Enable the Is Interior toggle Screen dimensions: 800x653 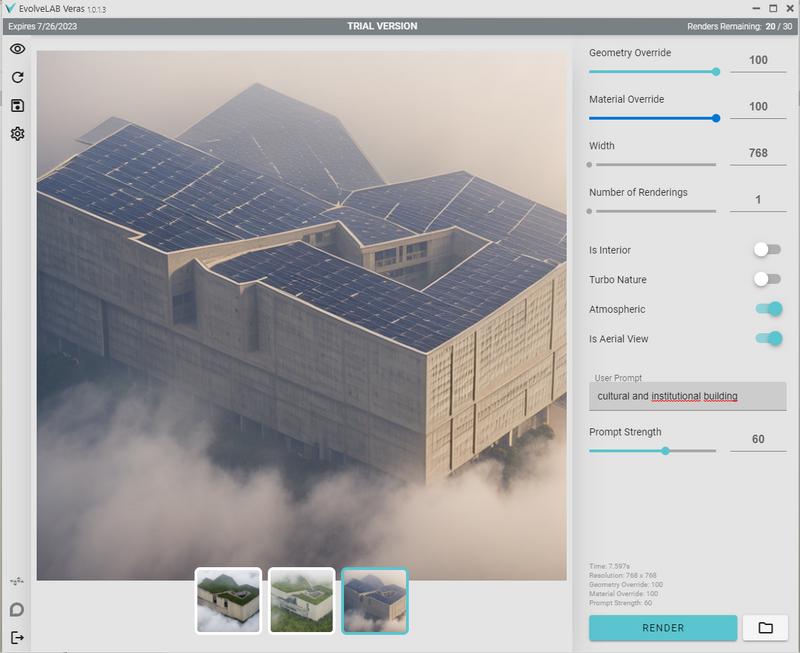coord(767,249)
